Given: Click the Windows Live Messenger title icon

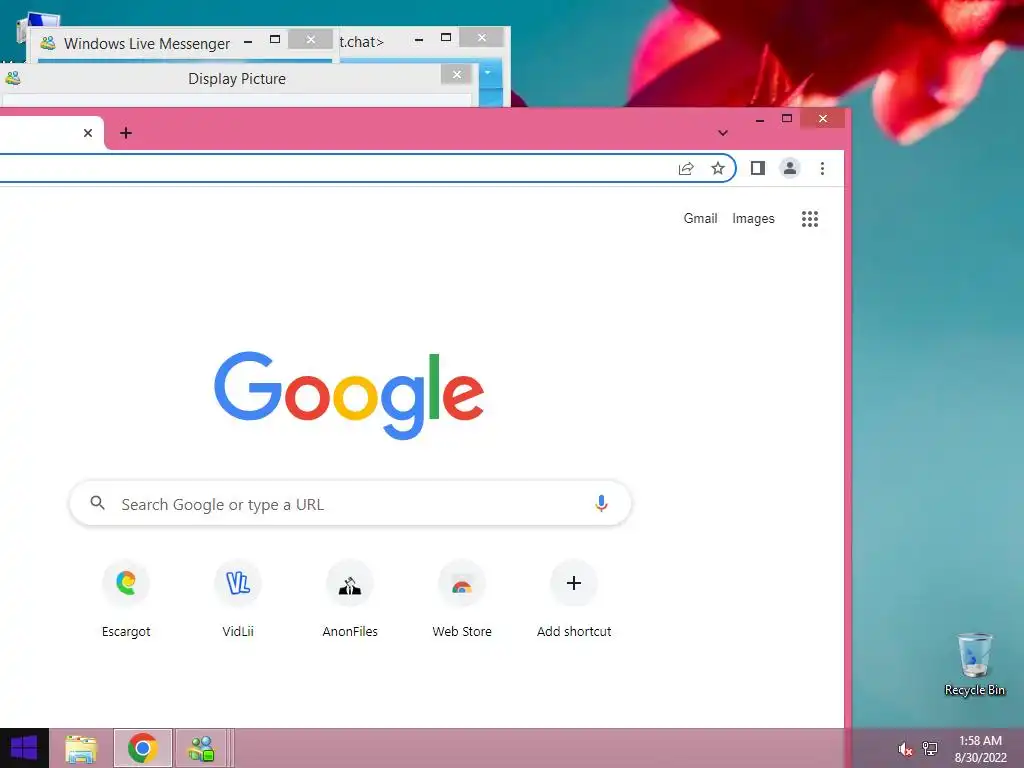Looking at the screenshot, I should (48, 43).
